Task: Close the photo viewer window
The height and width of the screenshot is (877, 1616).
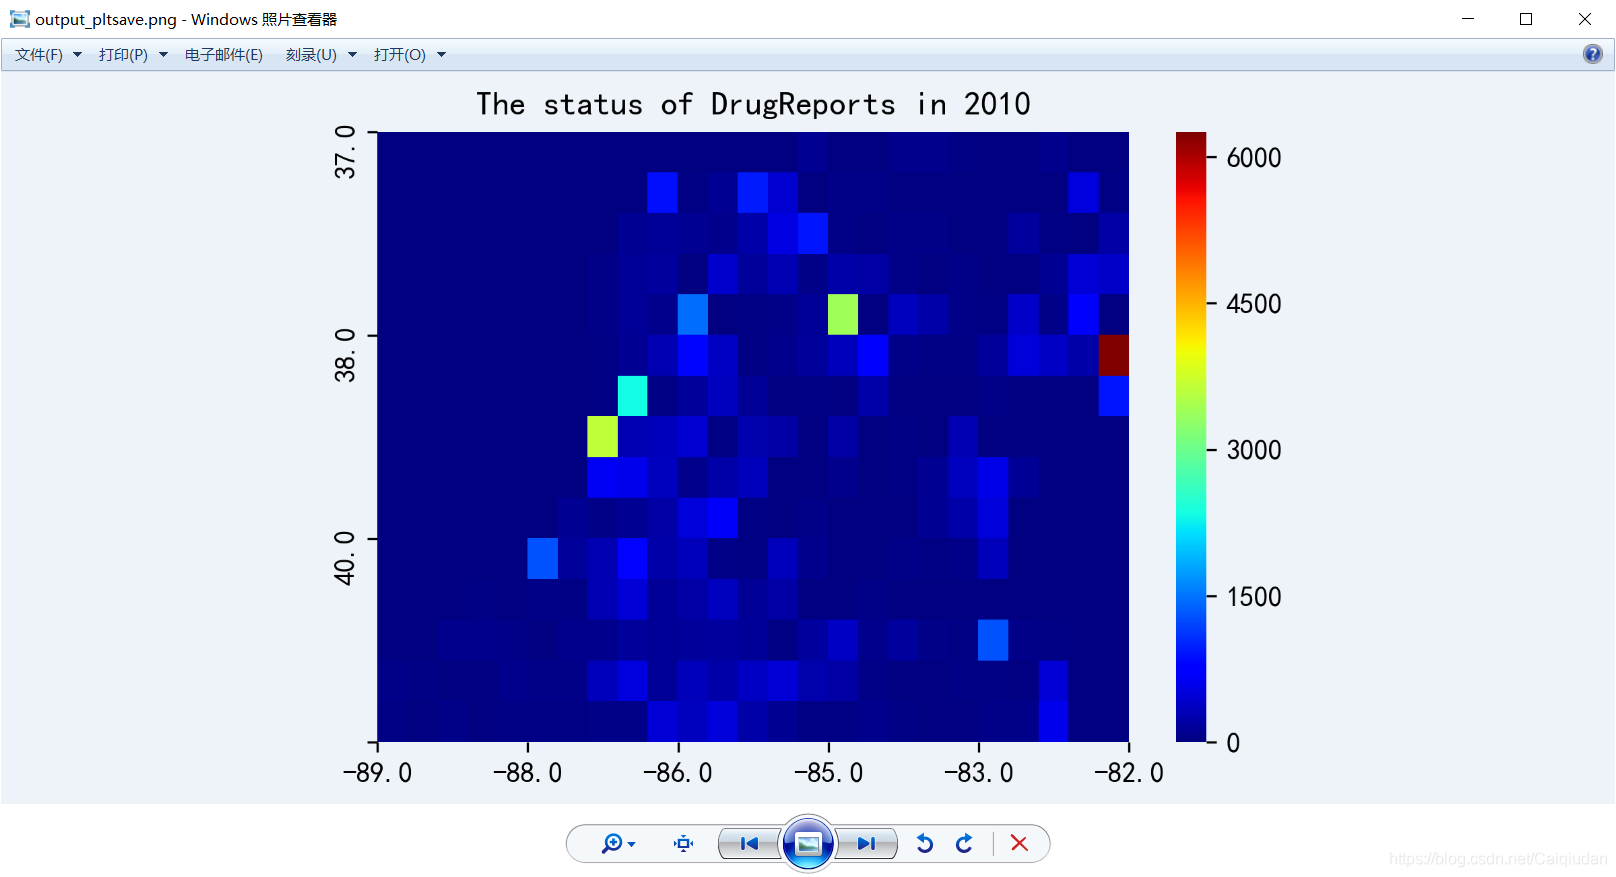Action: (1585, 19)
